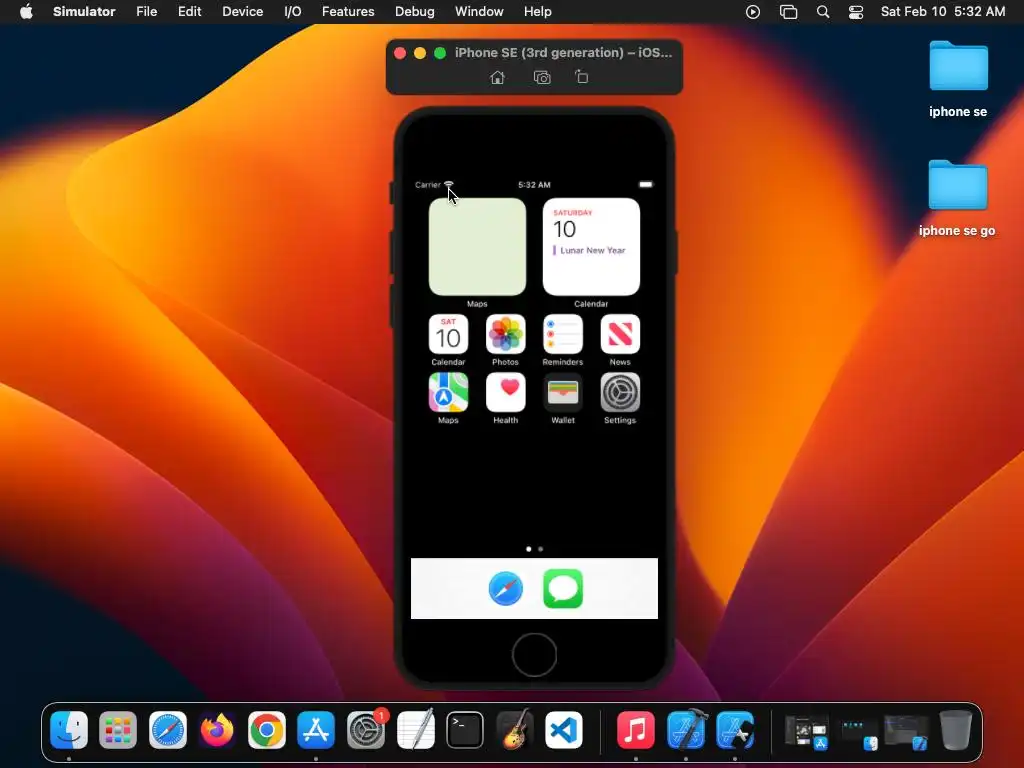Open the Wallet app on the iPhone
The height and width of the screenshot is (768, 1024).
pos(563,392)
